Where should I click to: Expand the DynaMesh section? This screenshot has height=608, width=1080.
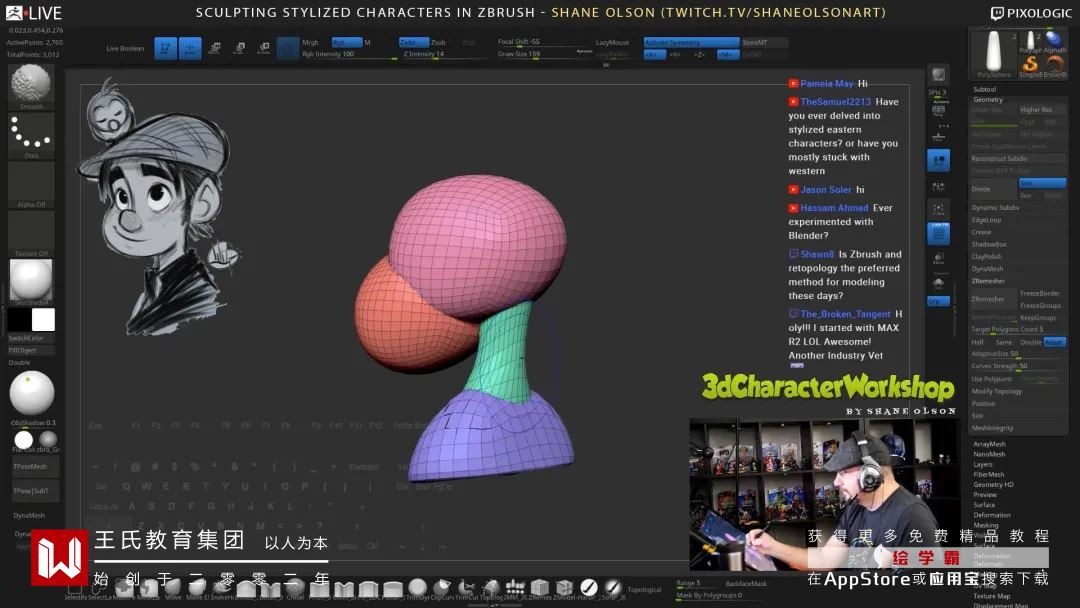pos(987,269)
